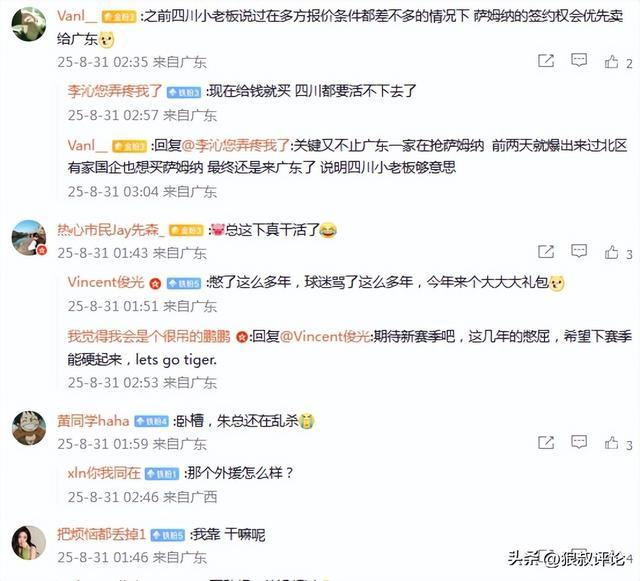Open the reply icon on Vanl_'s comment

pyautogui.click(x=579, y=61)
